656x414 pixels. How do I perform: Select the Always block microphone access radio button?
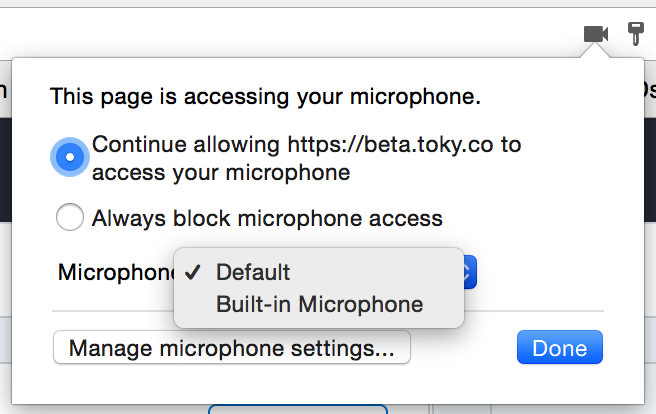pos(70,217)
